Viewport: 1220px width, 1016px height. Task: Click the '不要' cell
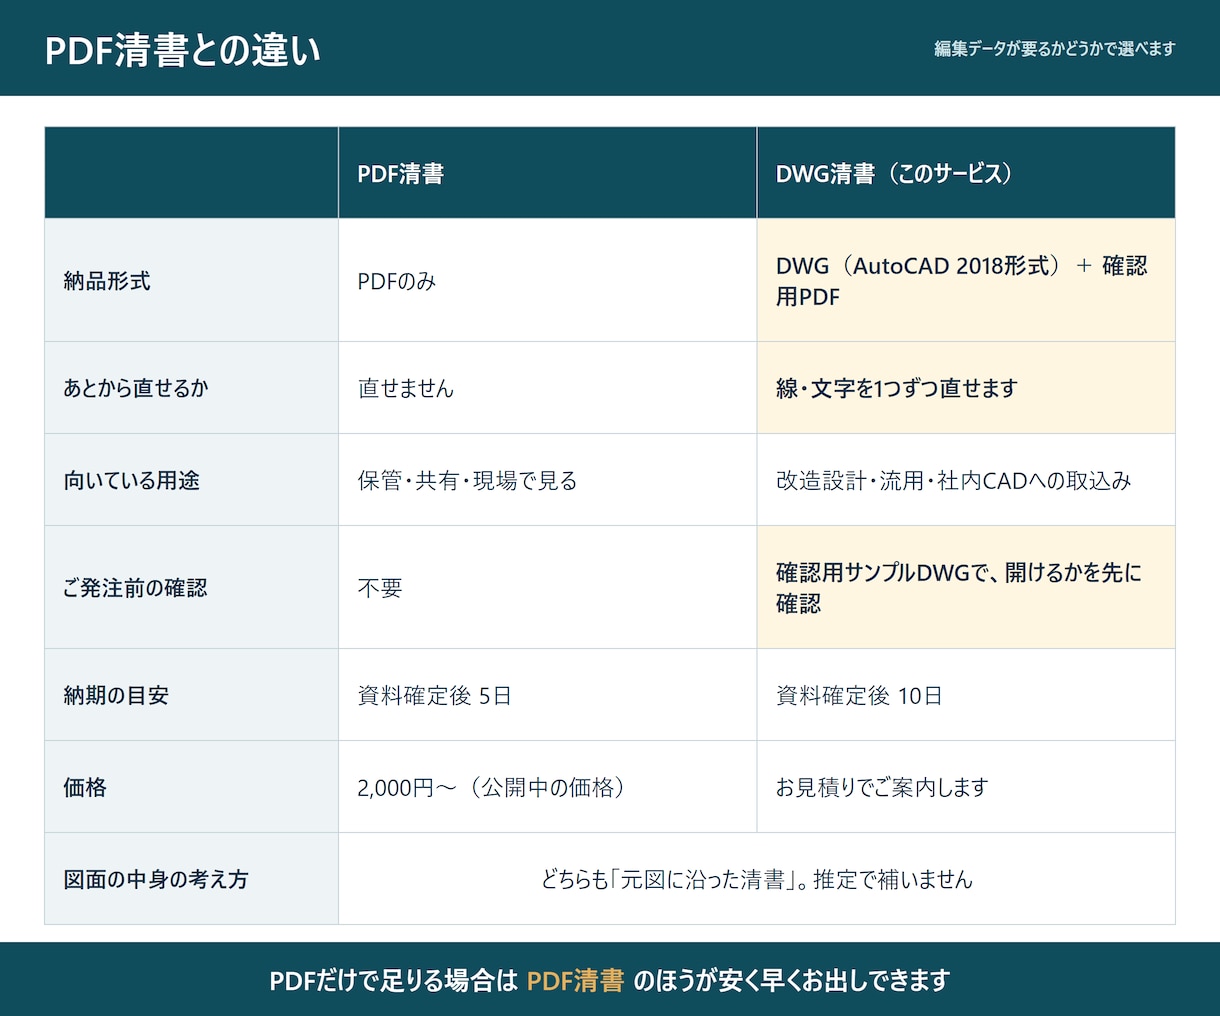coord(547,587)
